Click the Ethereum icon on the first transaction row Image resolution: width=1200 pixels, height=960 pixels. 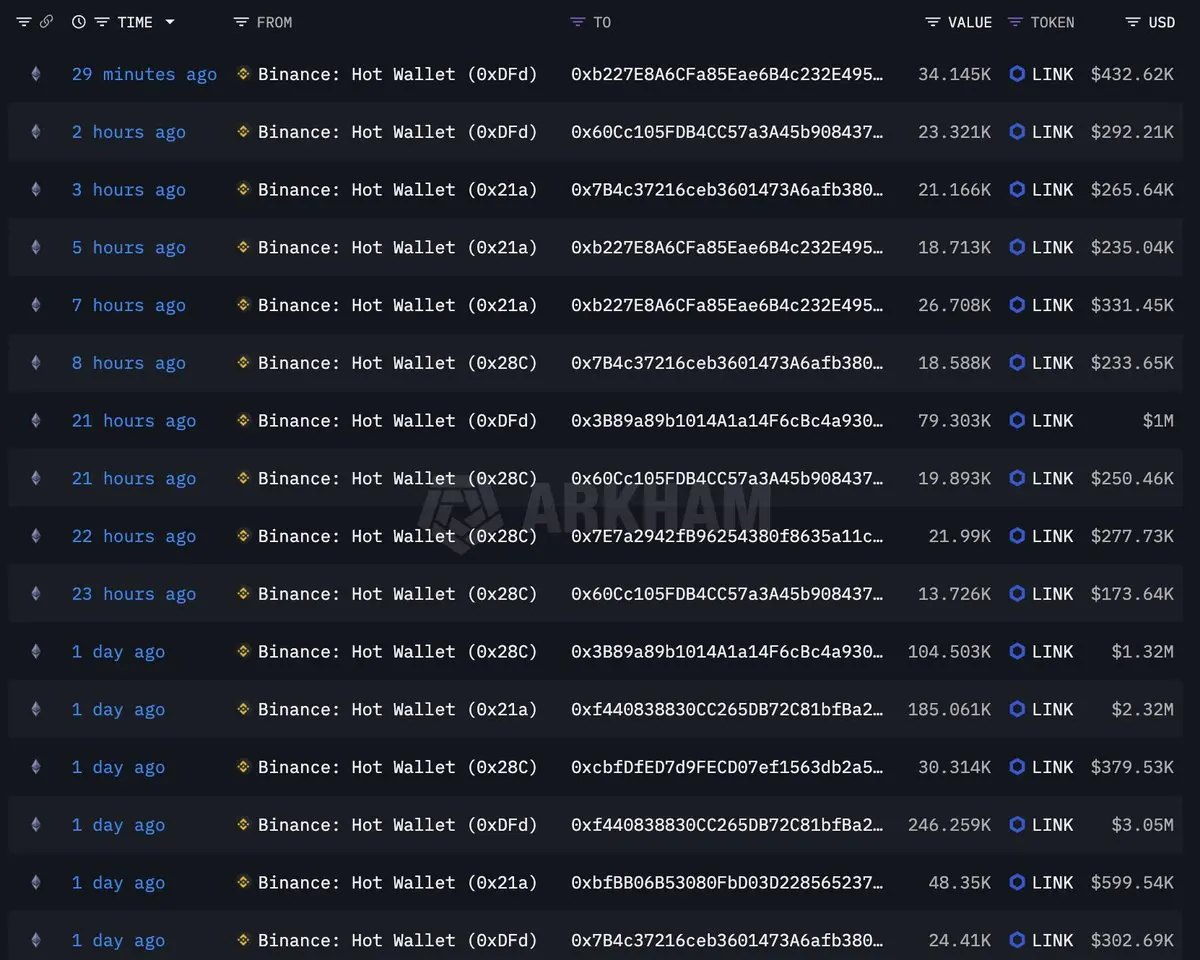35,73
